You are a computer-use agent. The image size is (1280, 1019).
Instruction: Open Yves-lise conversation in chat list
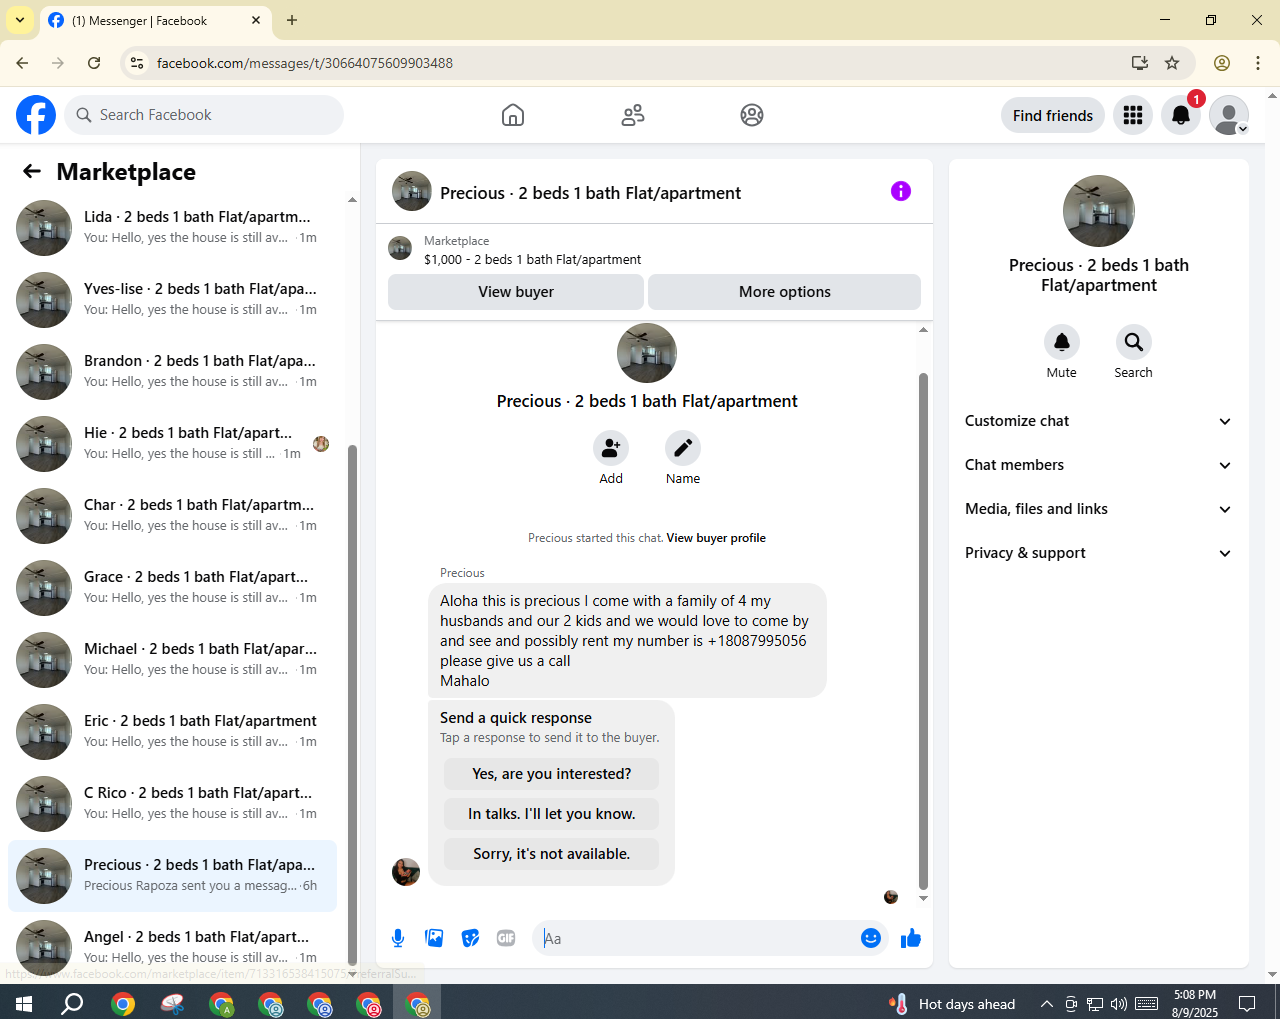pos(172,300)
